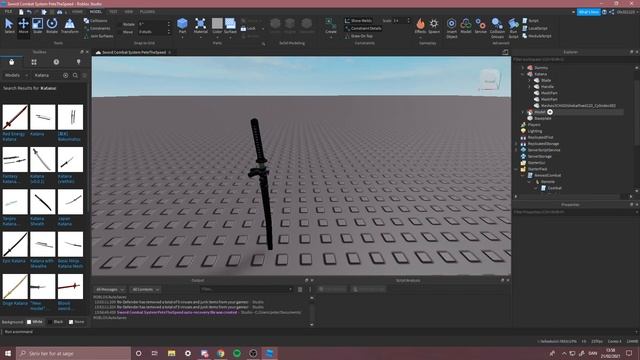This screenshot has width=640, height=360.
Task: Expand the Blade item in Explorer
Action: pos(529,80)
